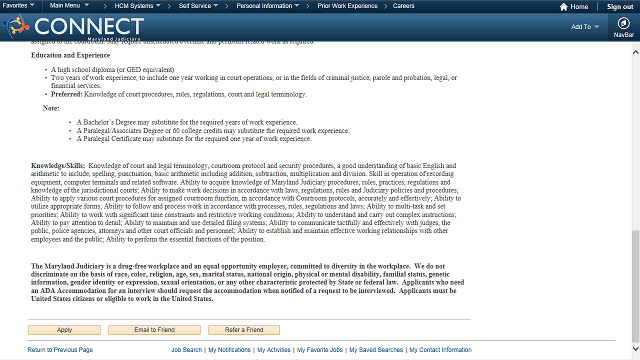Open the NavBar compass icon
This screenshot has width=640, height=360.
pos(623,23)
